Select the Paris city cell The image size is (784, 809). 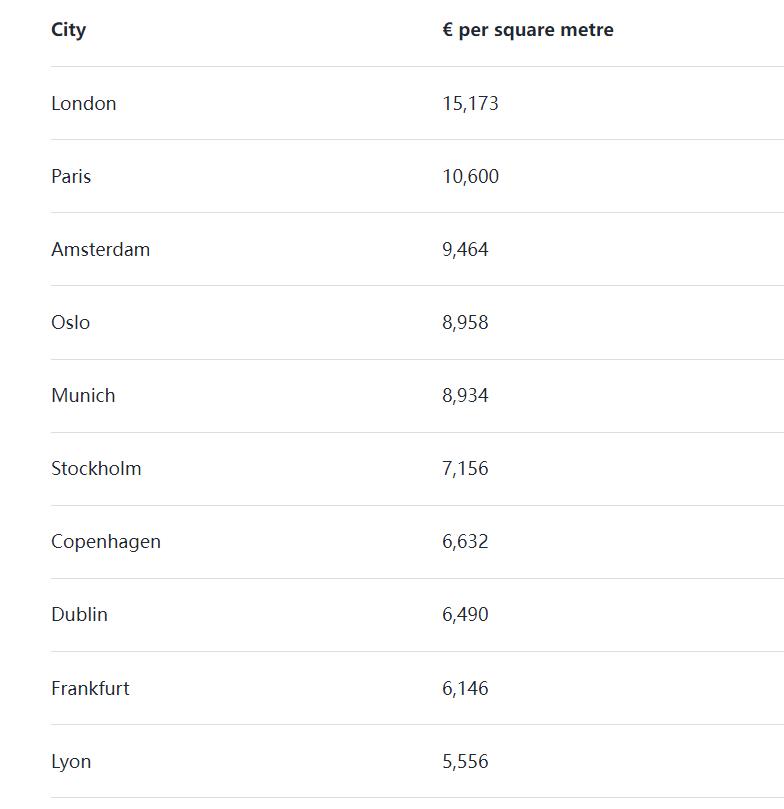click(71, 176)
